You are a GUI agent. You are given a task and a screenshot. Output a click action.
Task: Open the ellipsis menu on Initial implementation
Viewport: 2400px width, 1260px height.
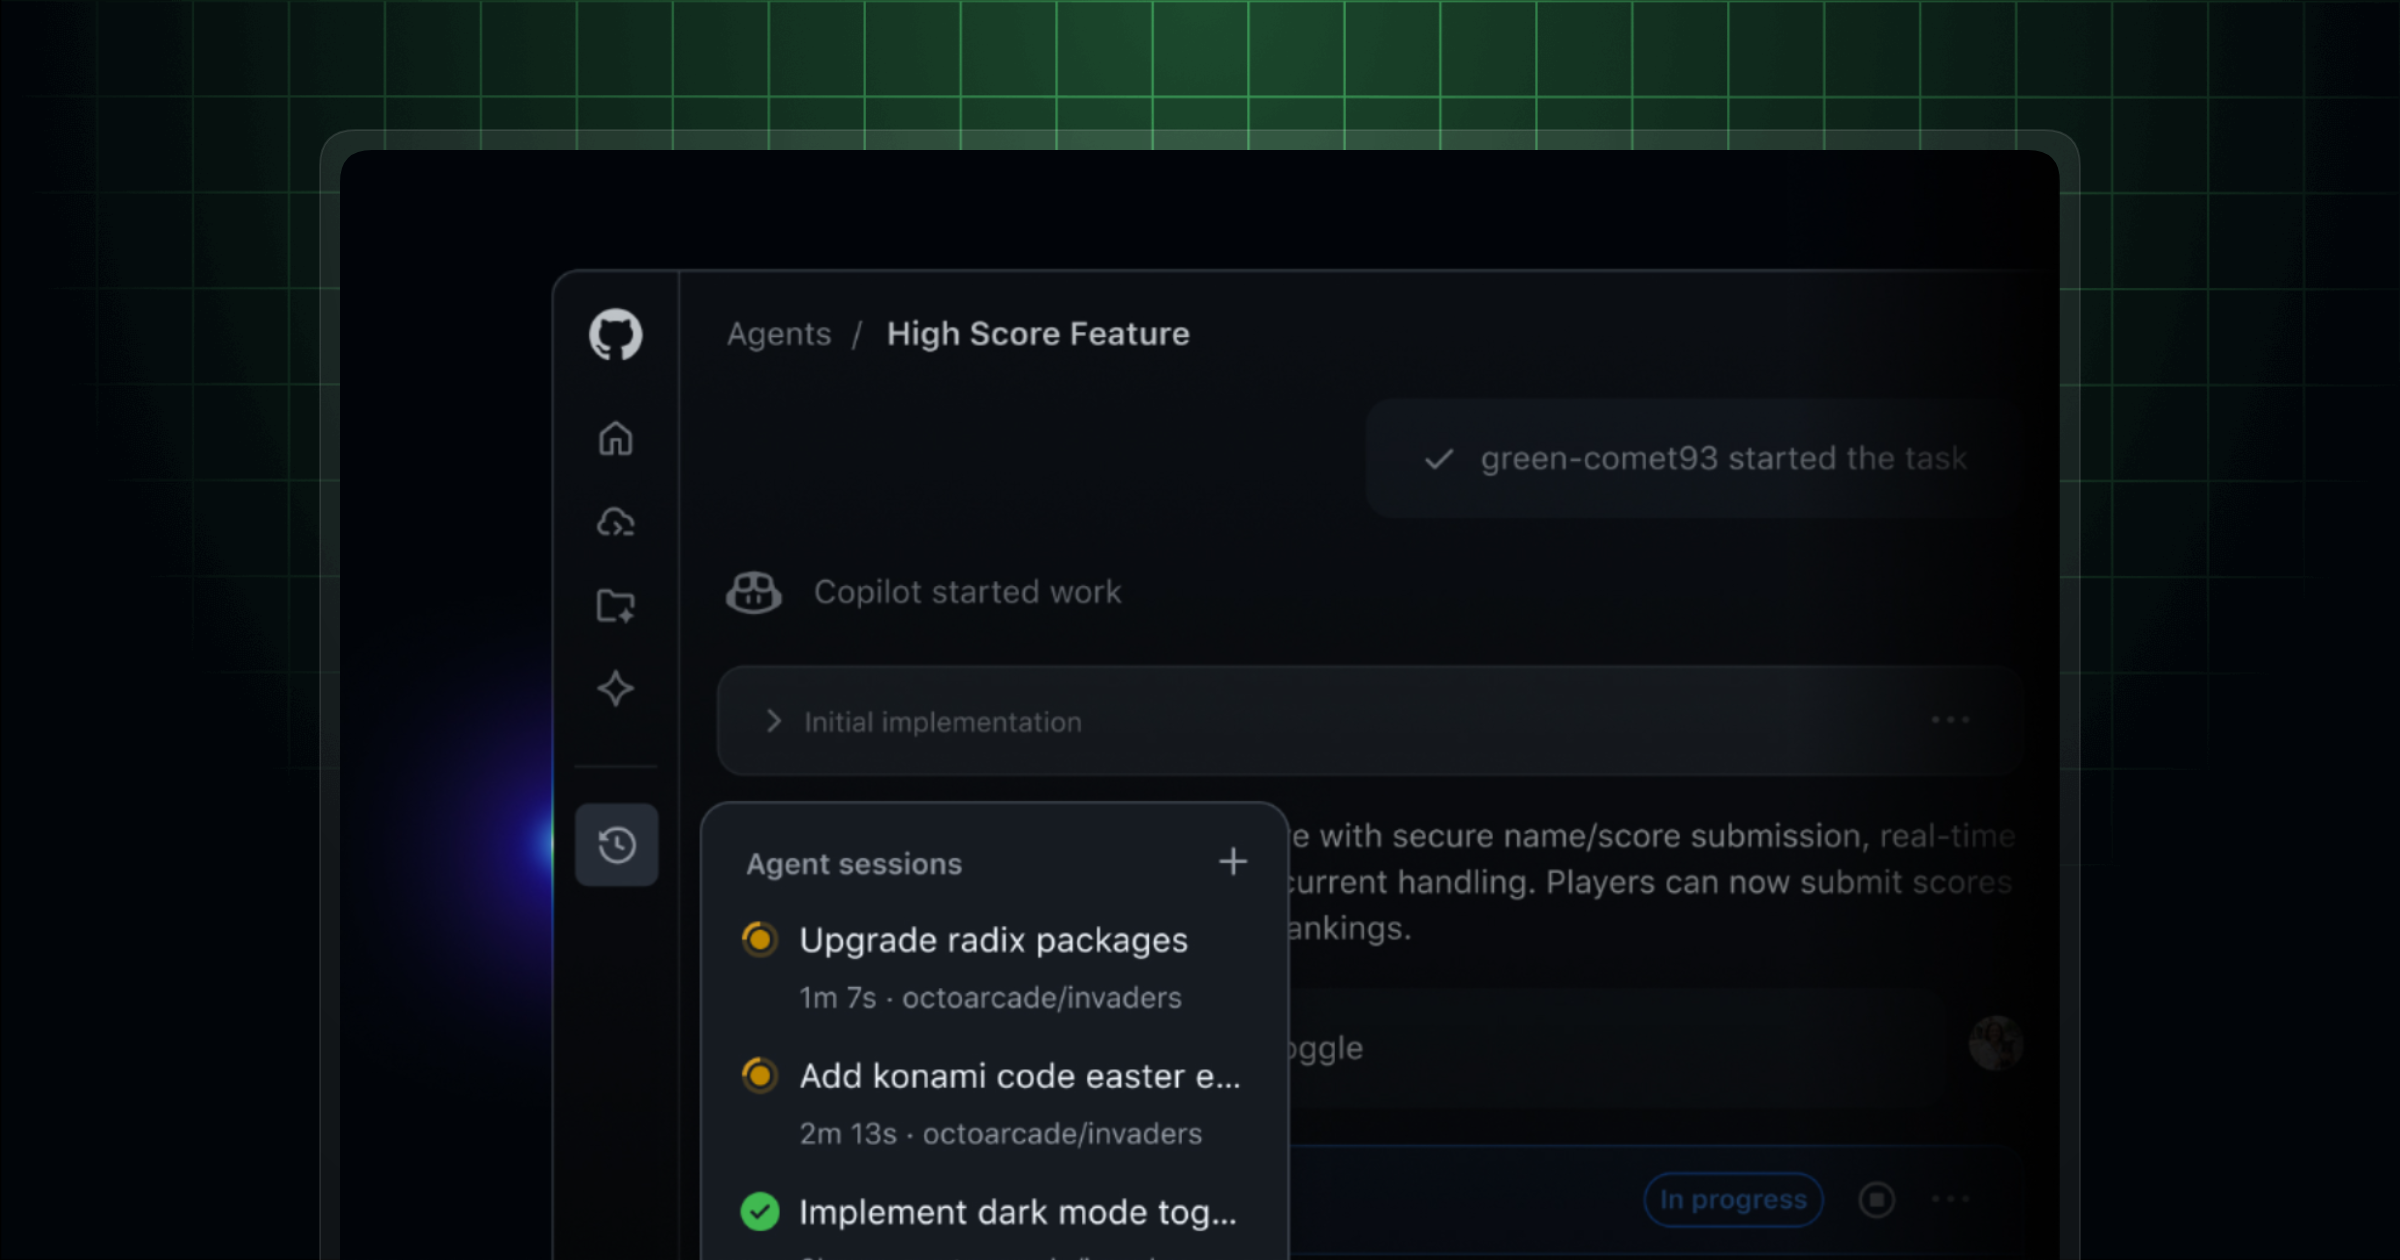coord(1950,718)
